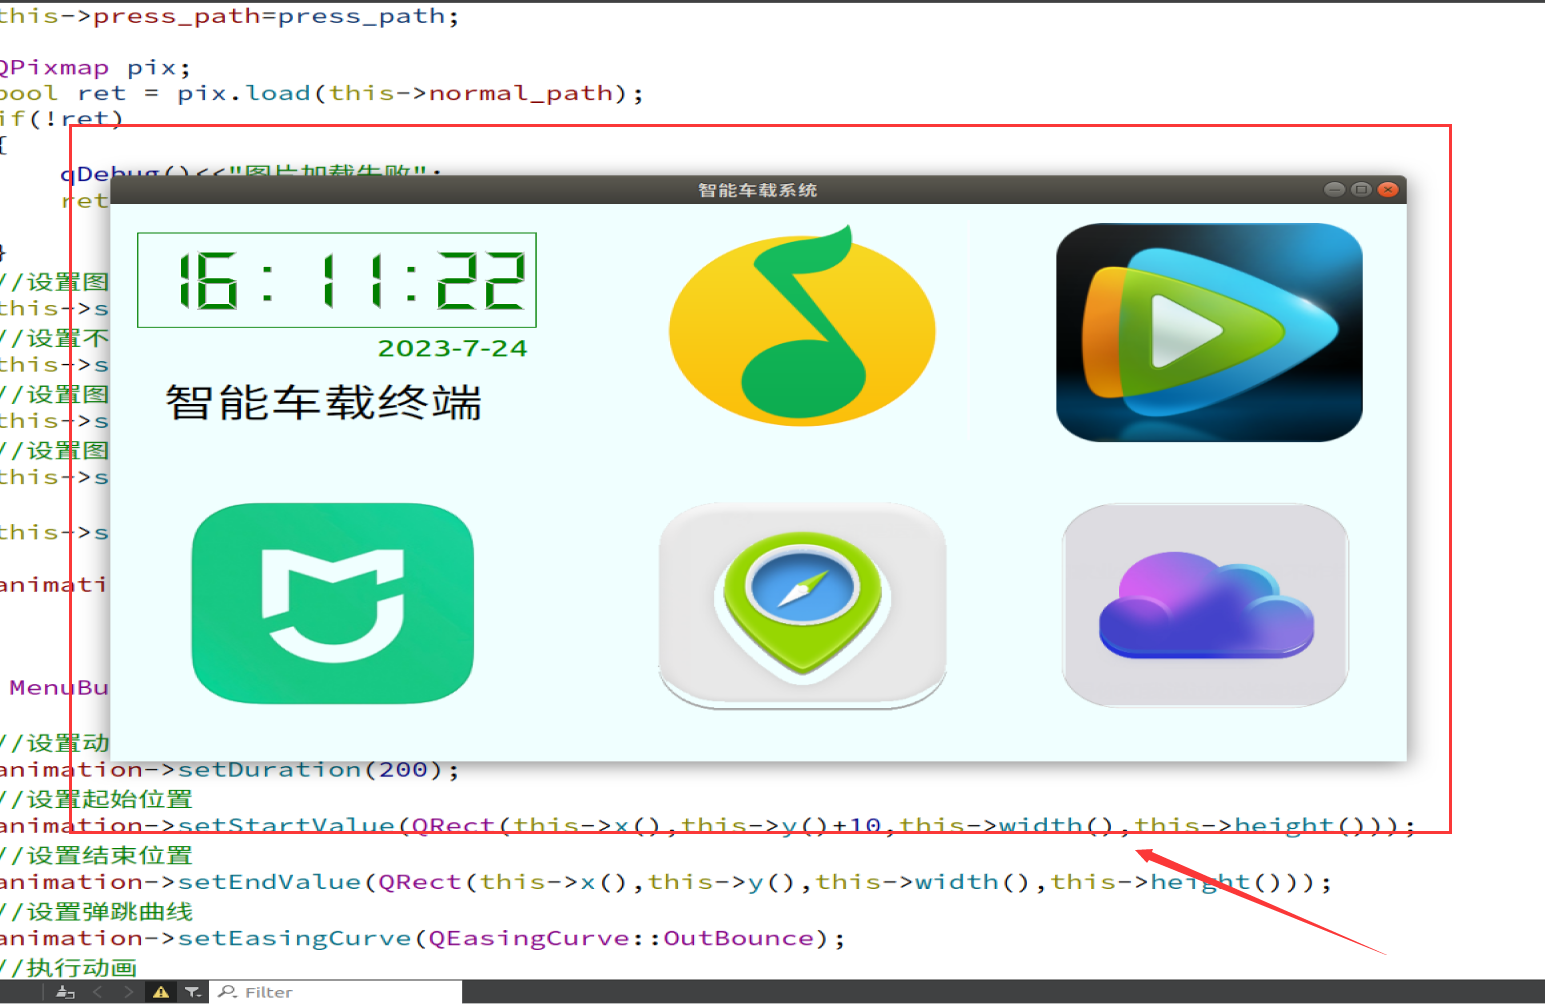Open the green Mi Home app icon
Screen dimensions: 1545x1006
(x=333, y=603)
